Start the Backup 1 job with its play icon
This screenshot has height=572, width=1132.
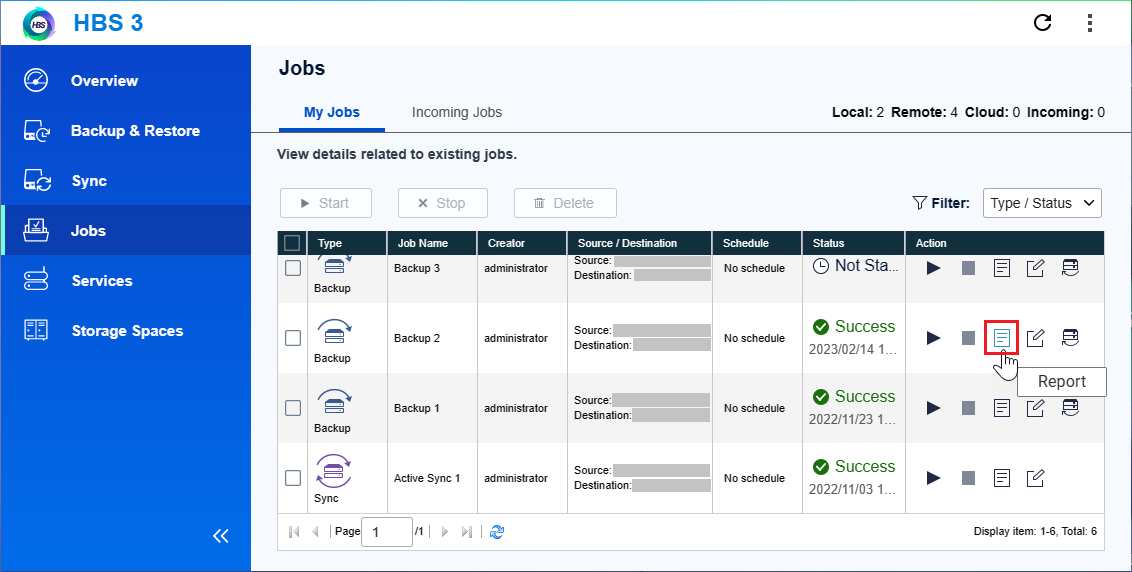pos(933,408)
